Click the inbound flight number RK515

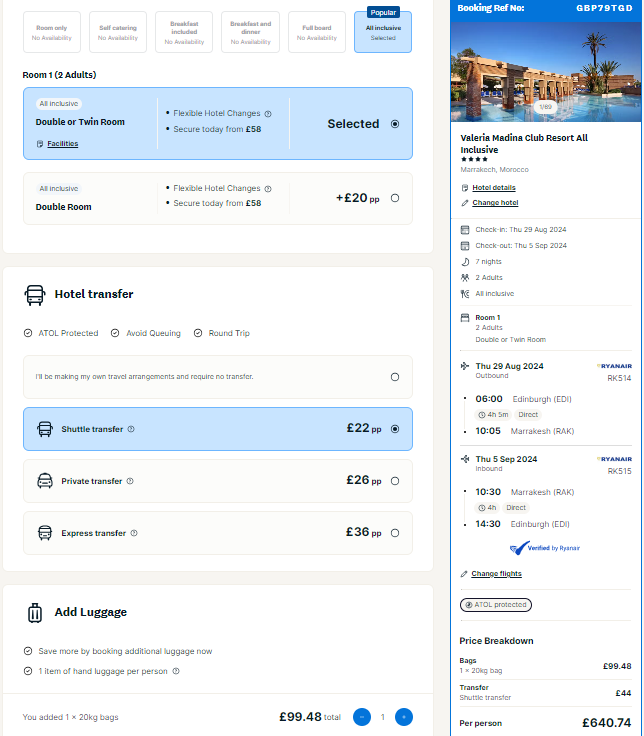(x=619, y=471)
